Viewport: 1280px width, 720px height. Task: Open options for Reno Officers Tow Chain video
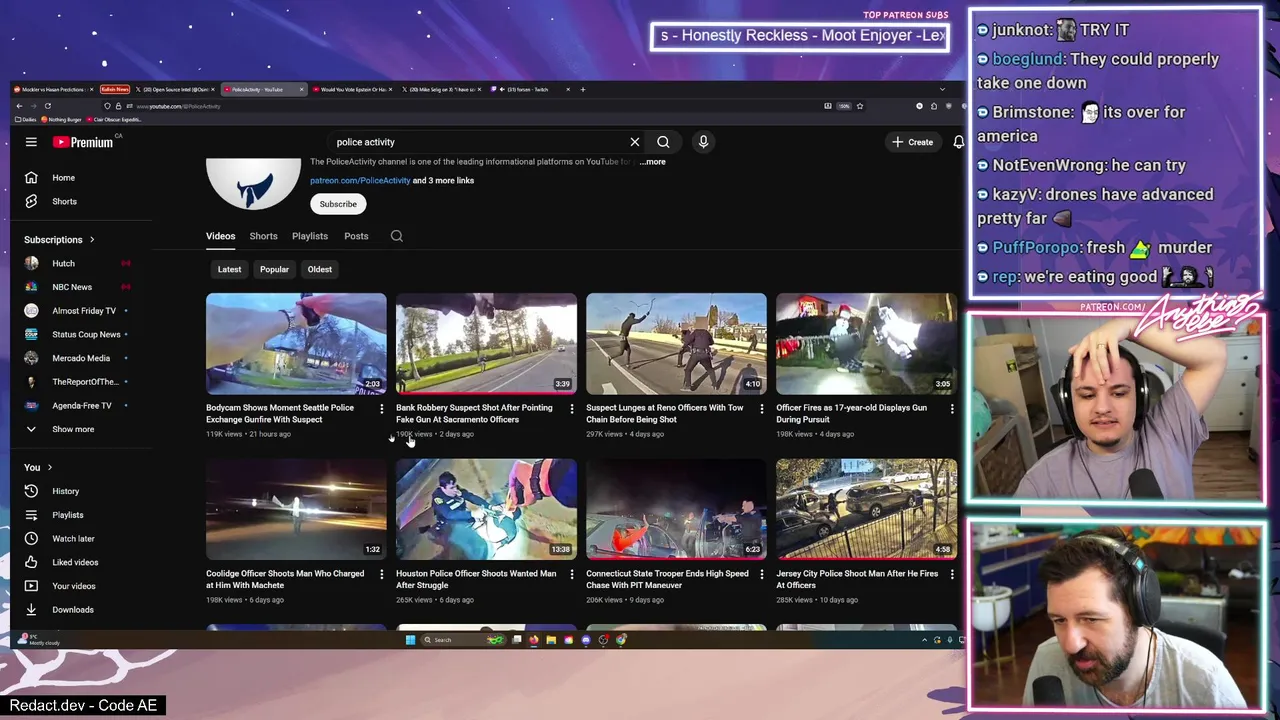click(761, 408)
